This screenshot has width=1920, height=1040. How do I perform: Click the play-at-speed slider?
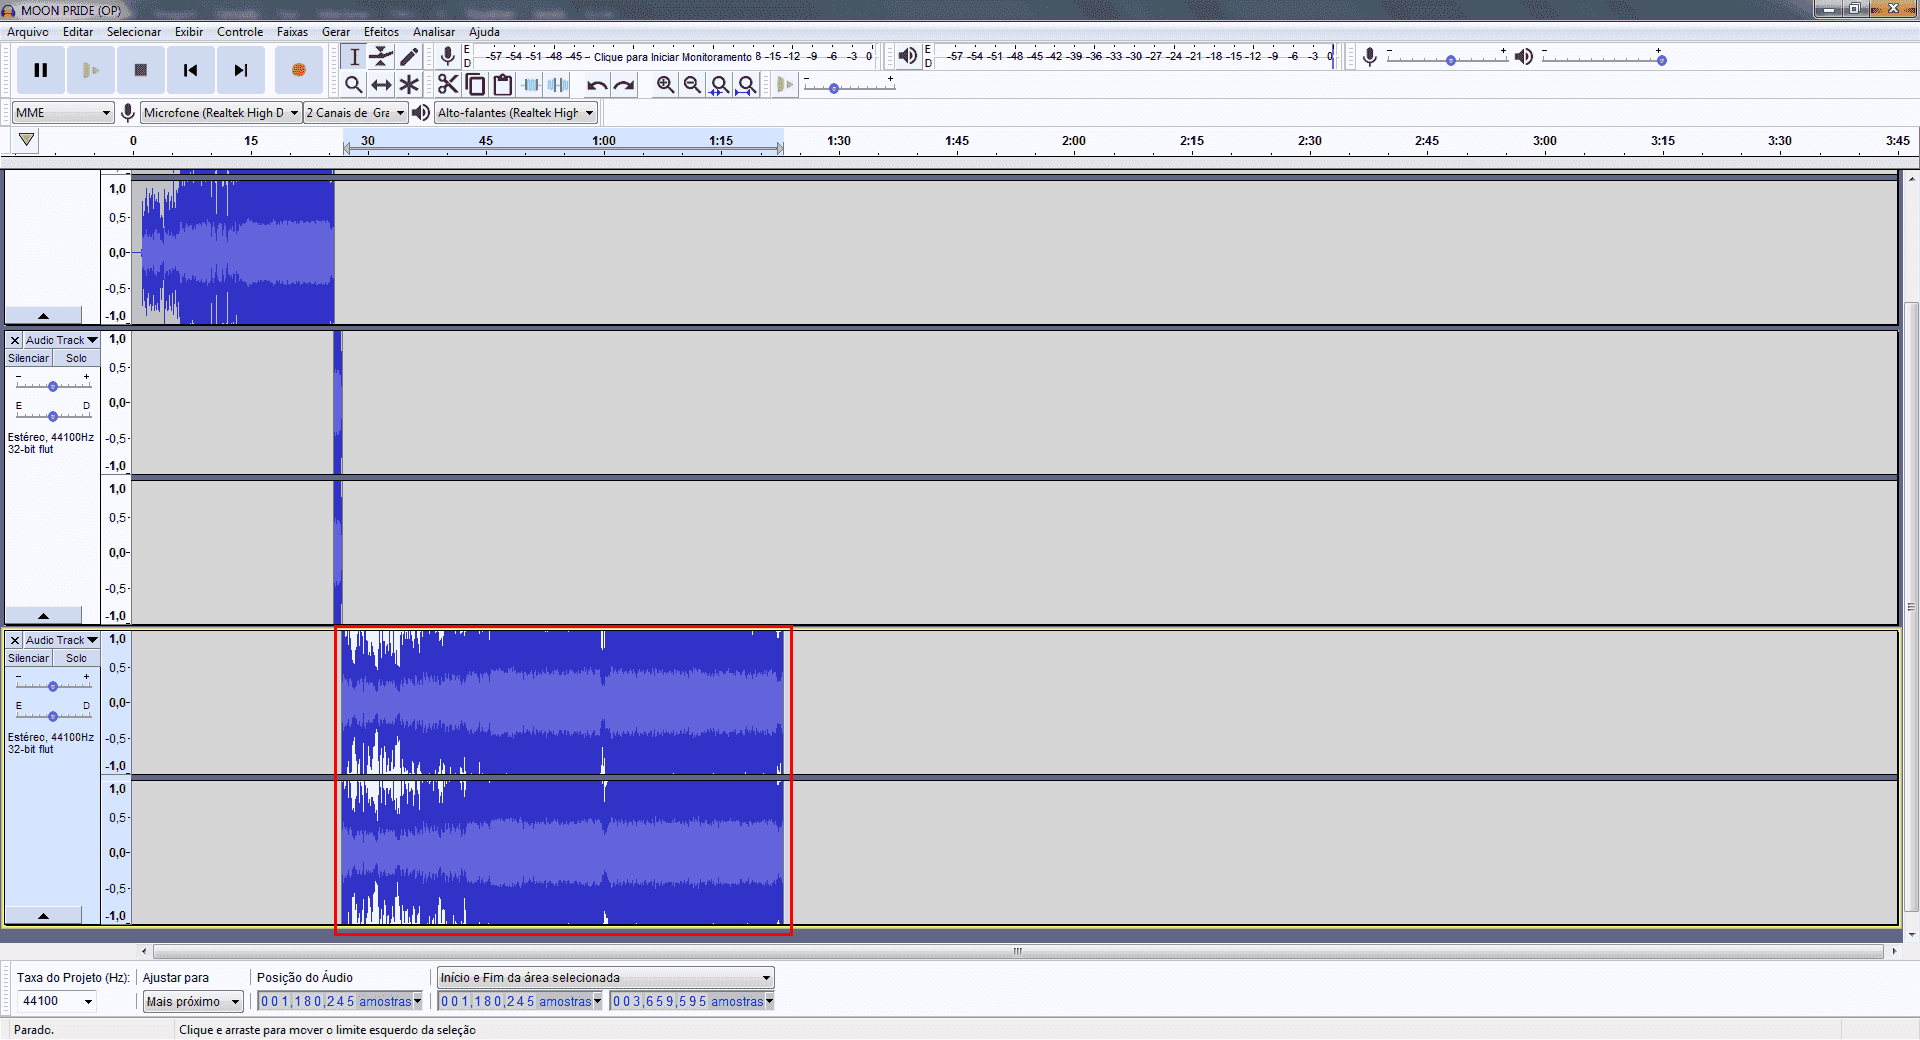849,86
